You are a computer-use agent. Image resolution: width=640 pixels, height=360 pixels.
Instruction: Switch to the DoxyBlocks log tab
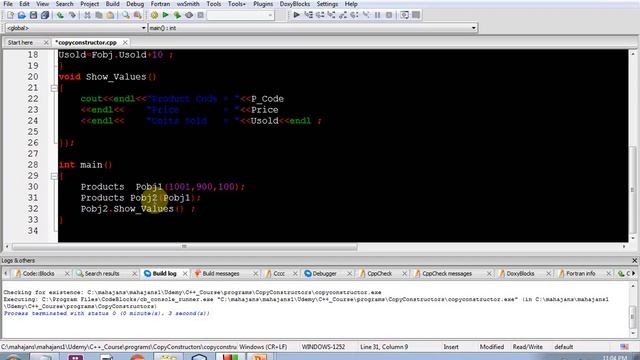(x=520, y=273)
